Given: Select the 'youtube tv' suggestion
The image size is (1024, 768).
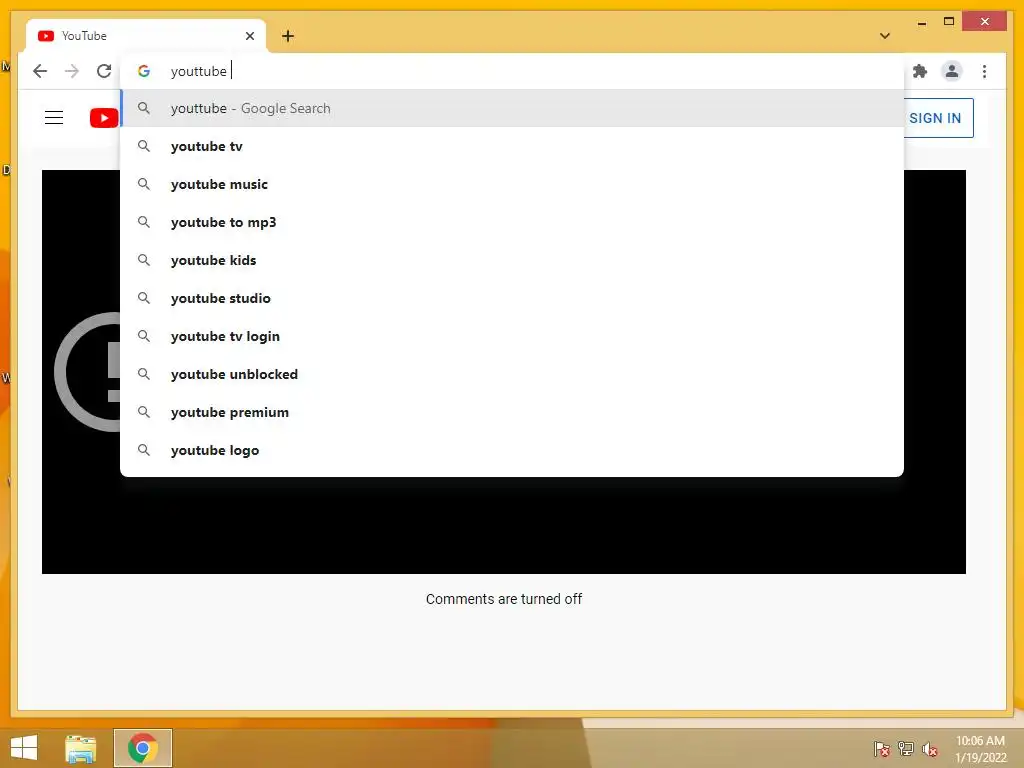Looking at the screenshot, I should click(x=512, y=146).
